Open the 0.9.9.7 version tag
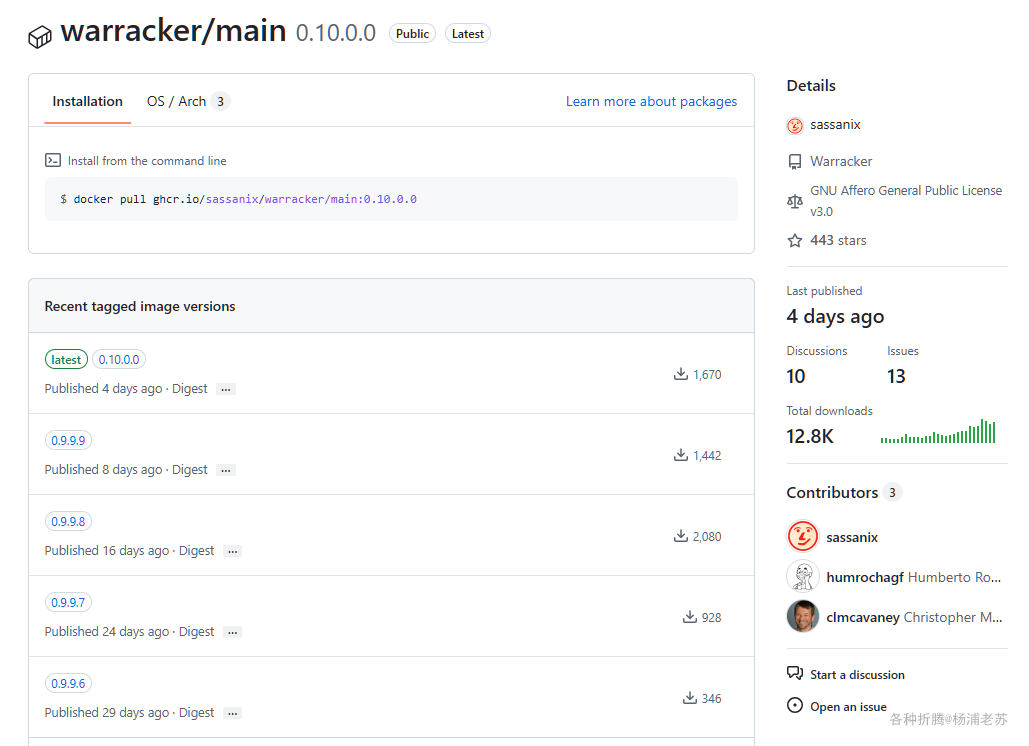This screenshot has width=1029, height=746. point(68,602)
